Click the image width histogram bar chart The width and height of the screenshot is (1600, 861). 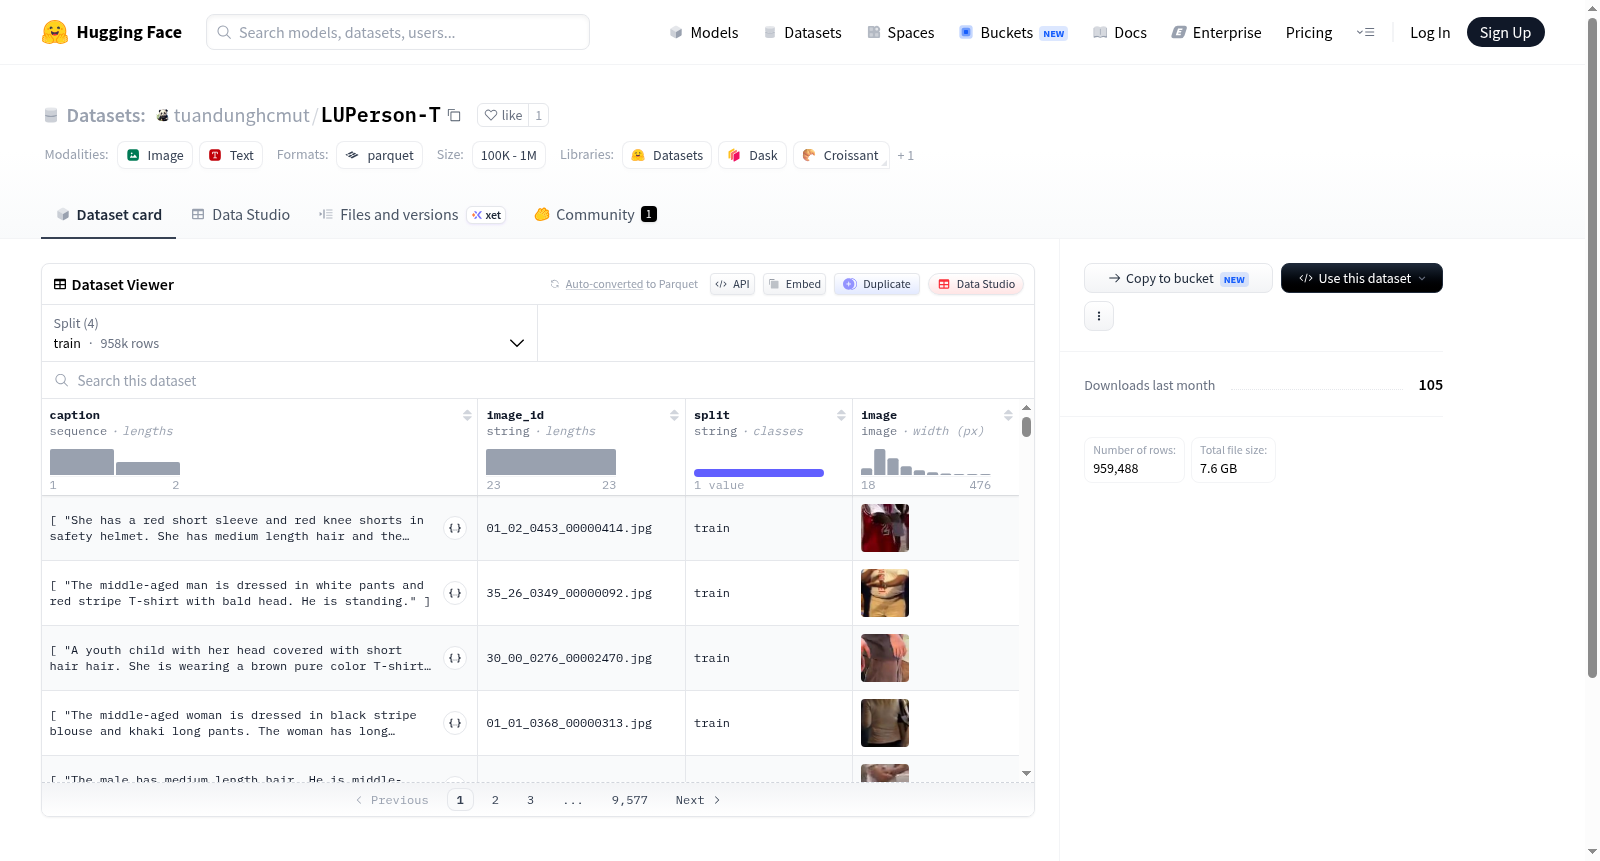(926, 461)
